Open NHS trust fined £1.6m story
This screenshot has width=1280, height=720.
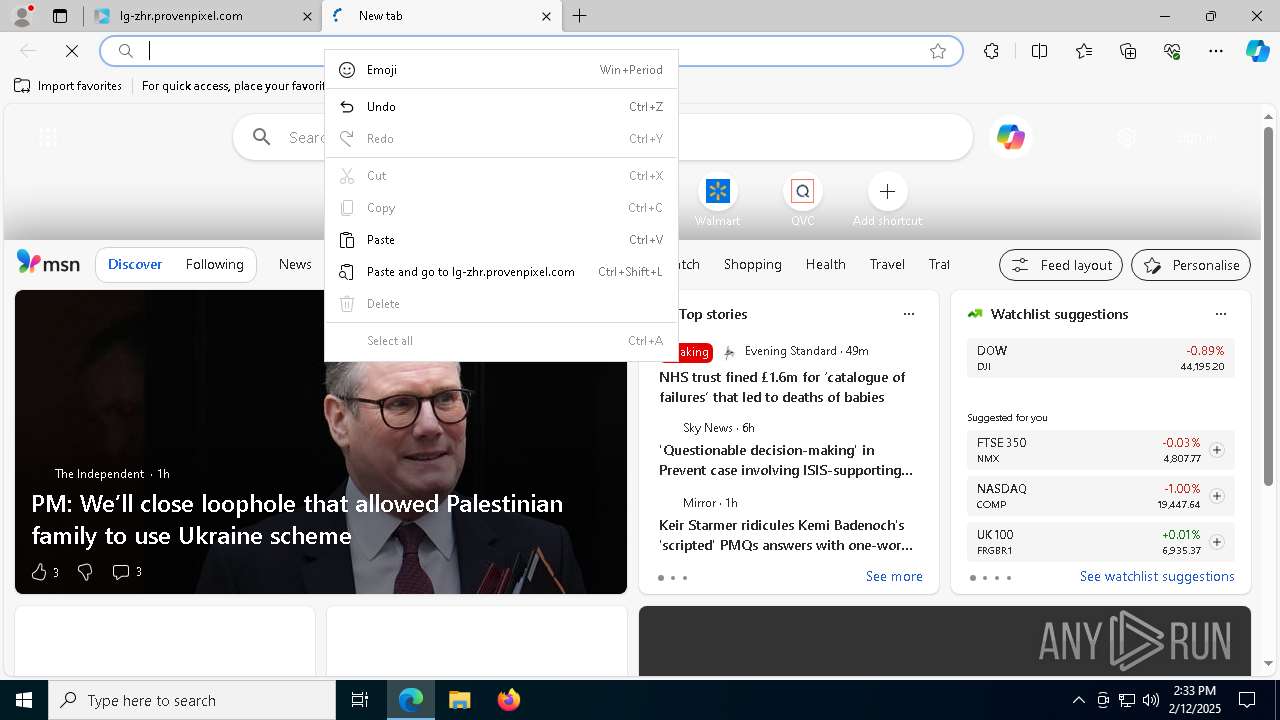(782, 387)
